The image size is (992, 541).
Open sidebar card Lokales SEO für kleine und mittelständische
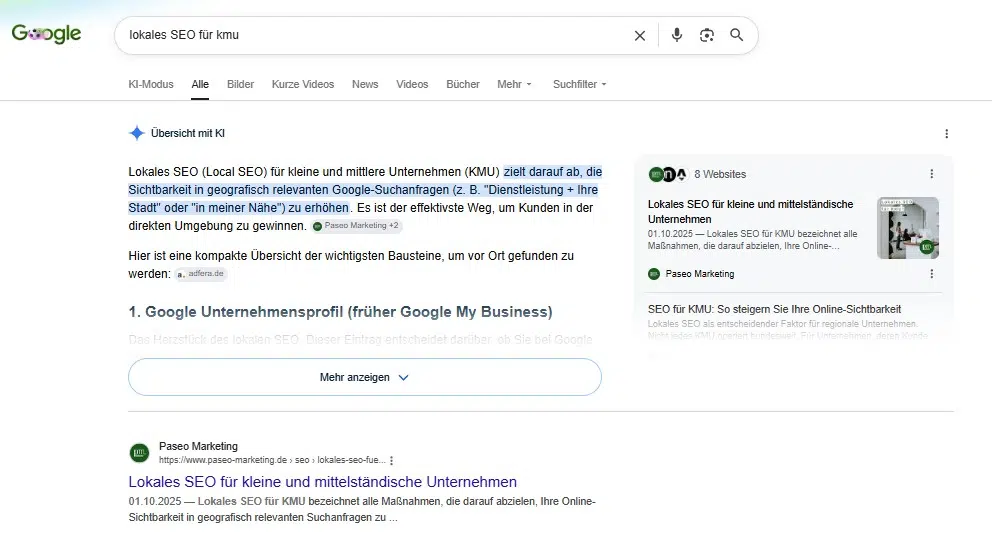[750, 211]
